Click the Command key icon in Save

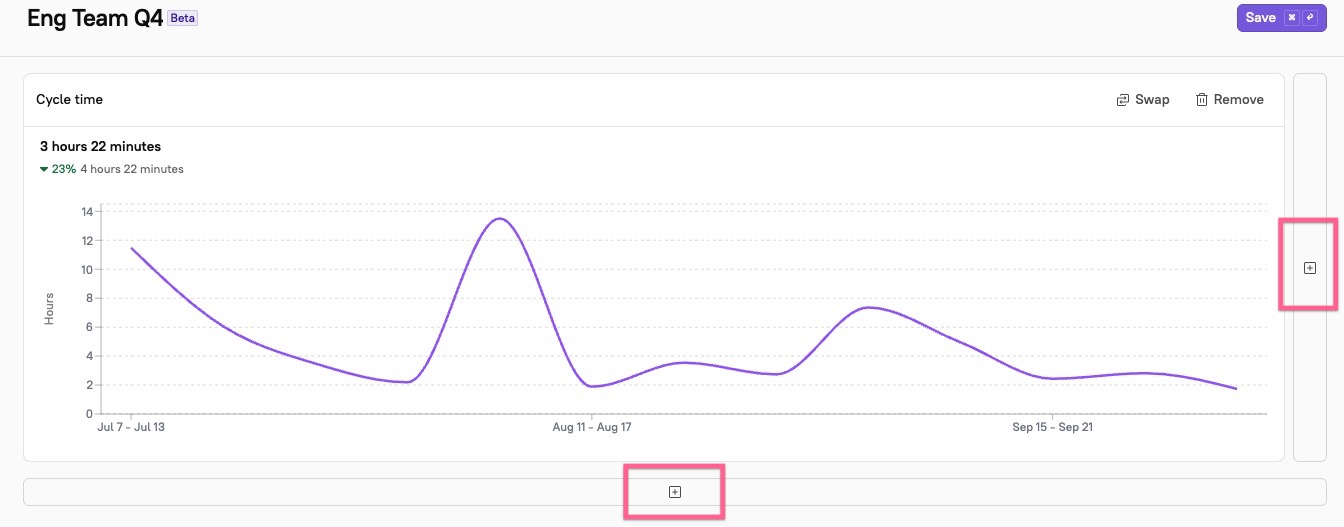[1291, 18]
